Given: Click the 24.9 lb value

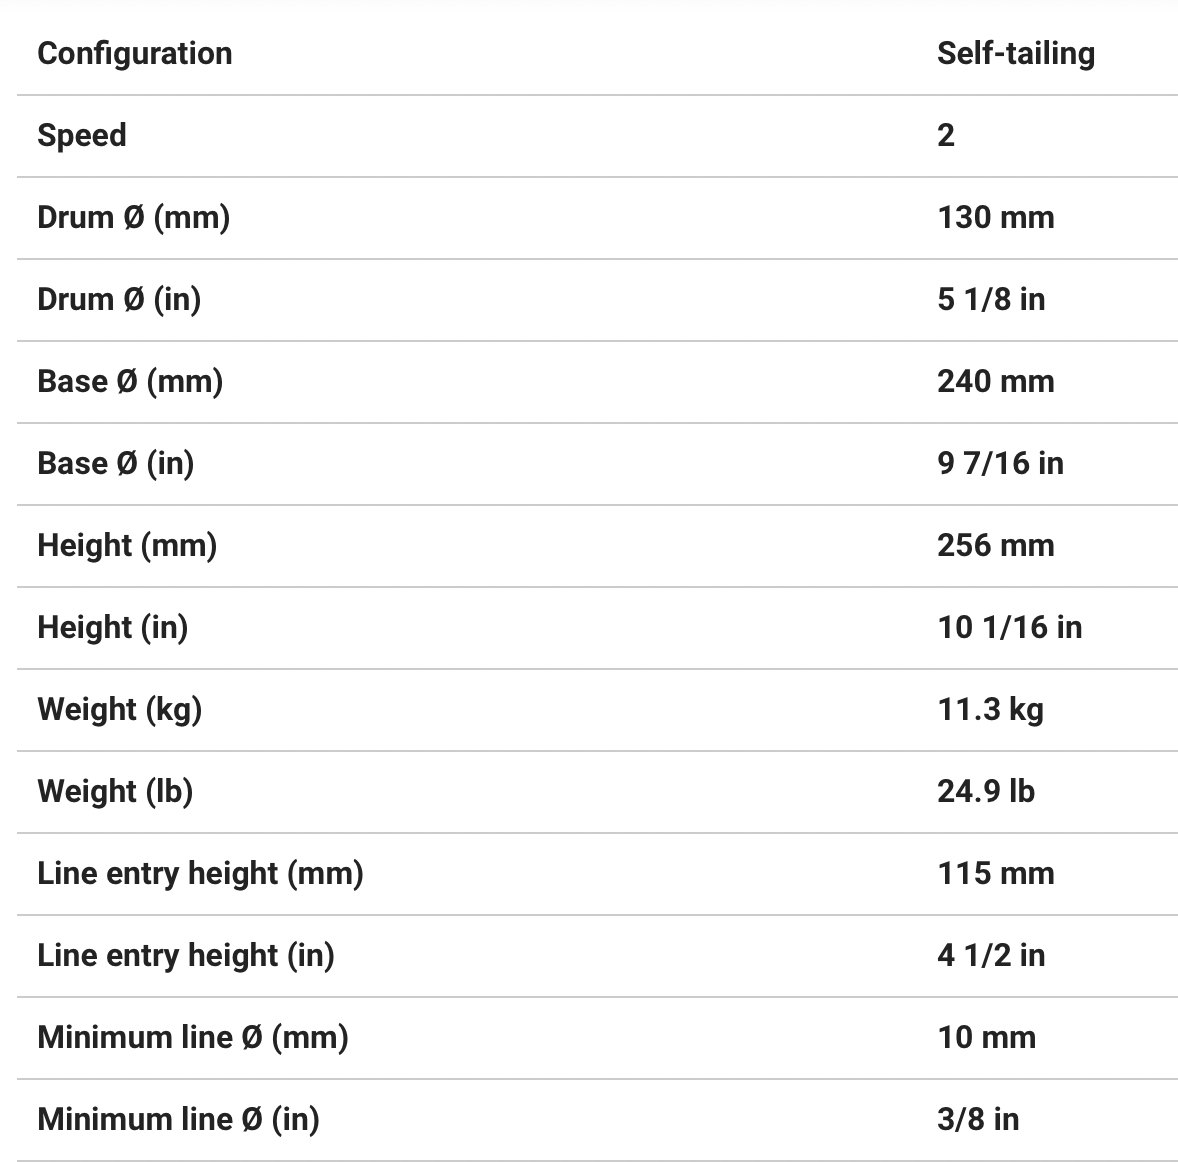Looking at the screenshot, I should pyautogui.click(x=985, y=791).
